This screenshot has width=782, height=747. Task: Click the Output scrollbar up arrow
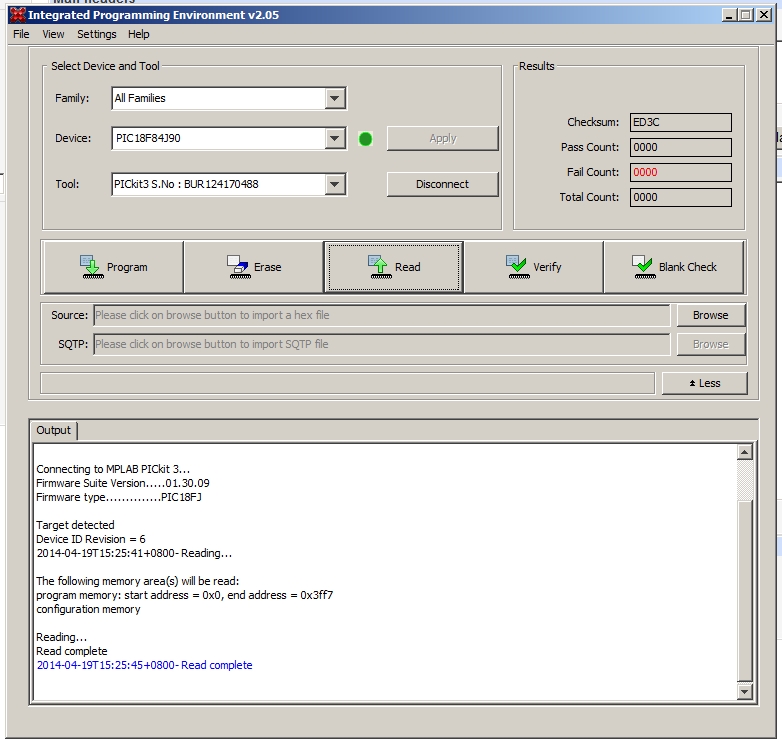(x=745, y=452)
